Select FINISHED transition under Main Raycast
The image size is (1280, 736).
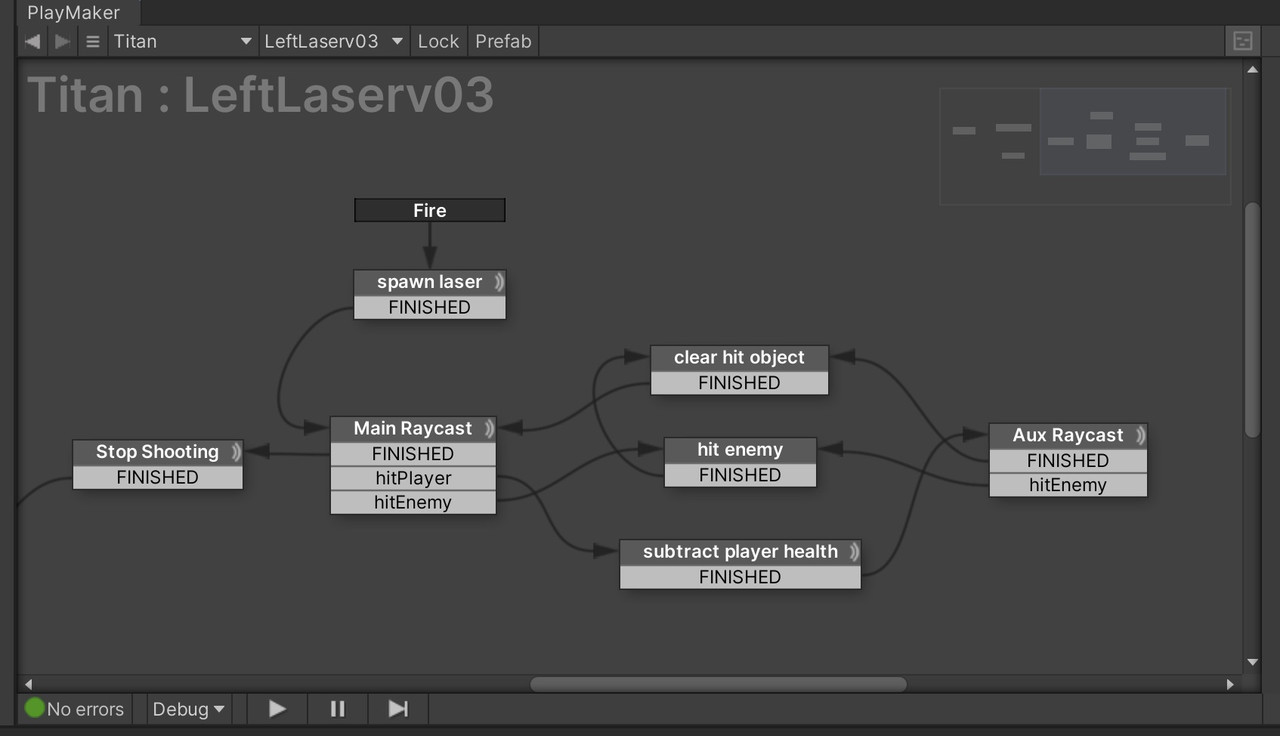pos(413,453)
